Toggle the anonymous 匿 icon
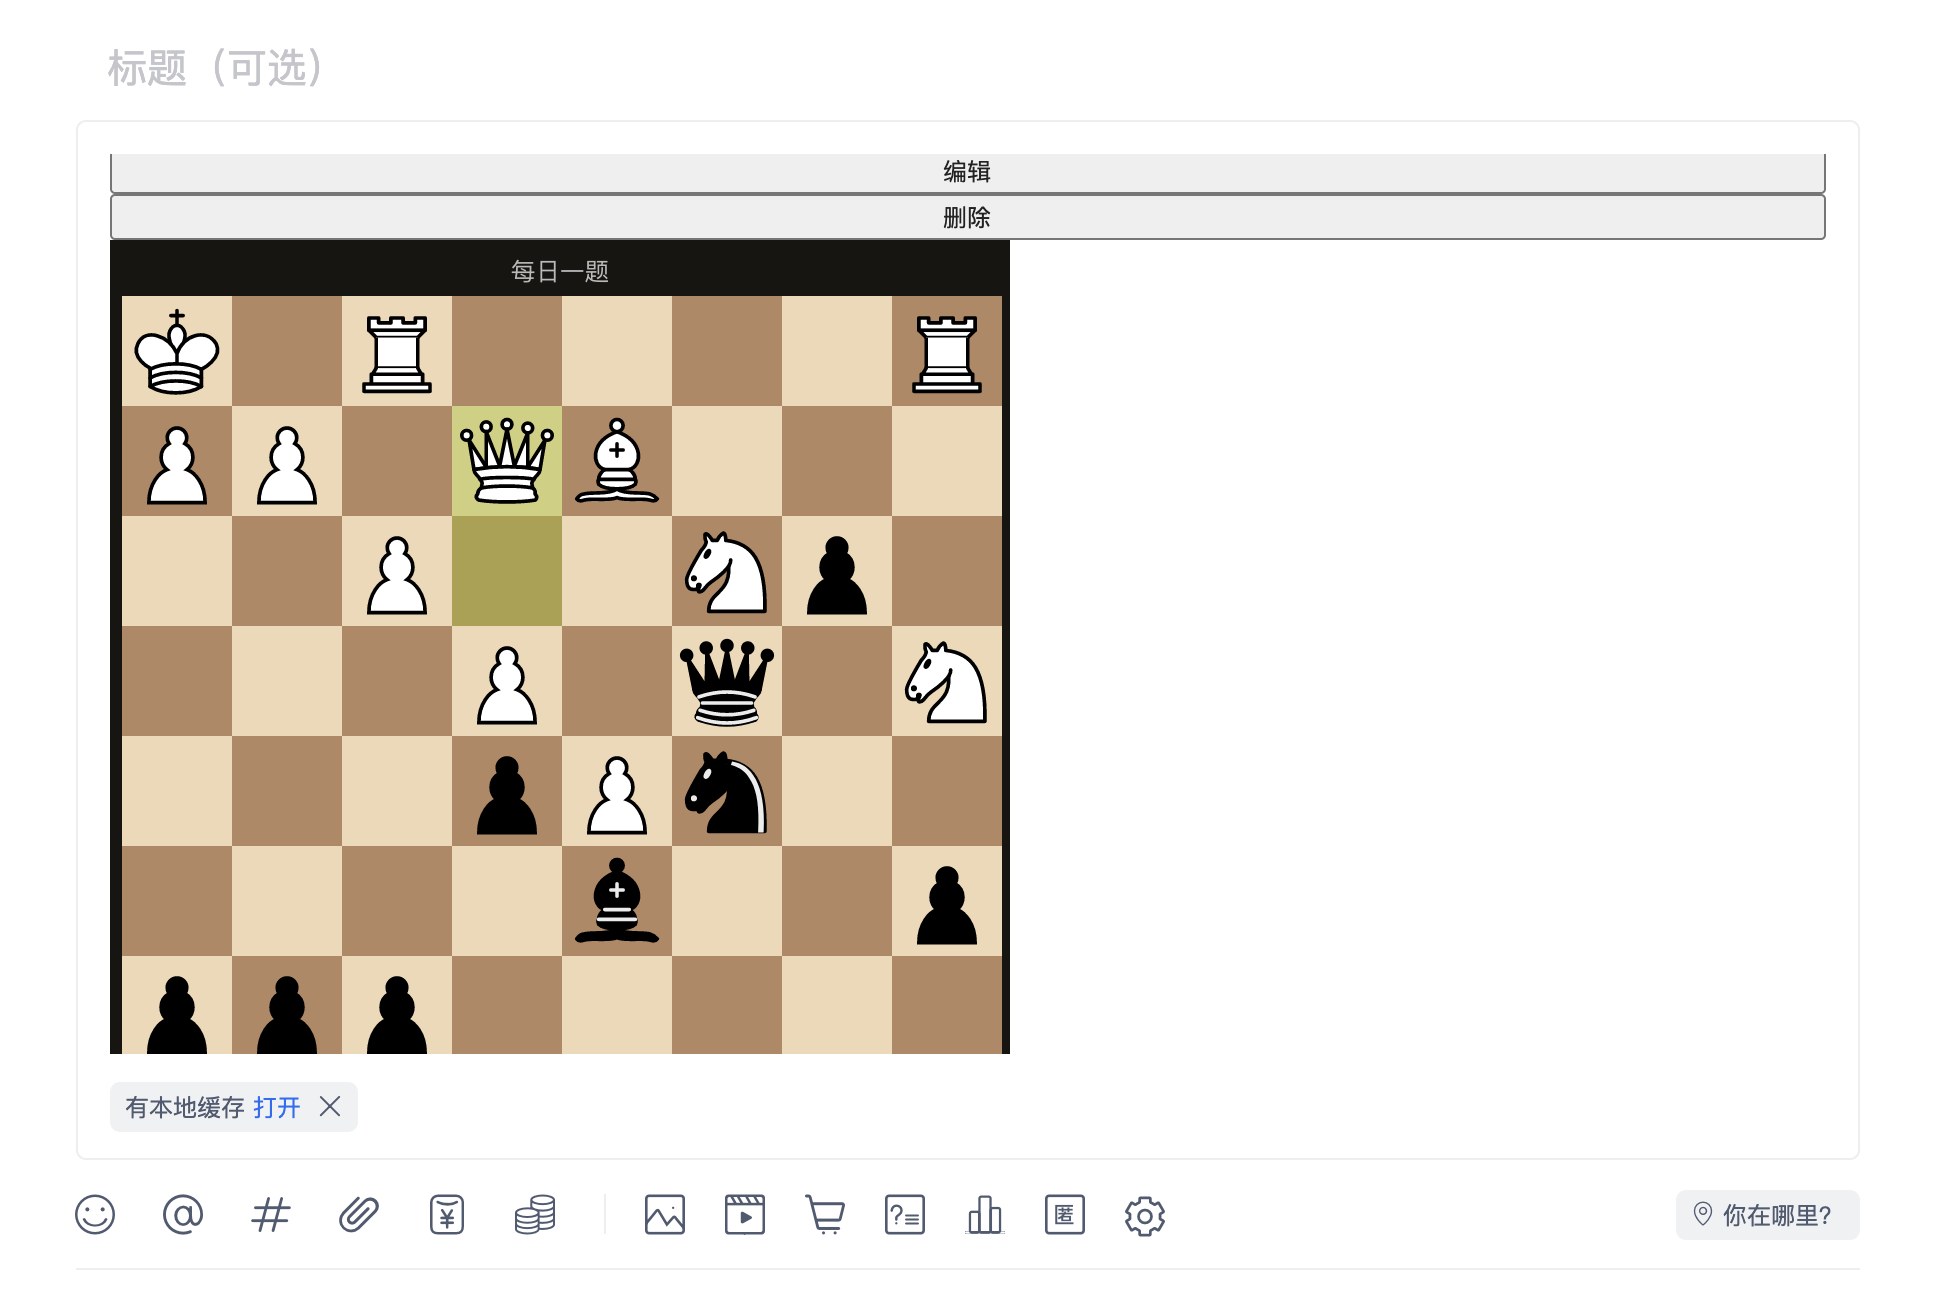Screen dimensions: 1948x1304 click(x=1065, y=1215)
